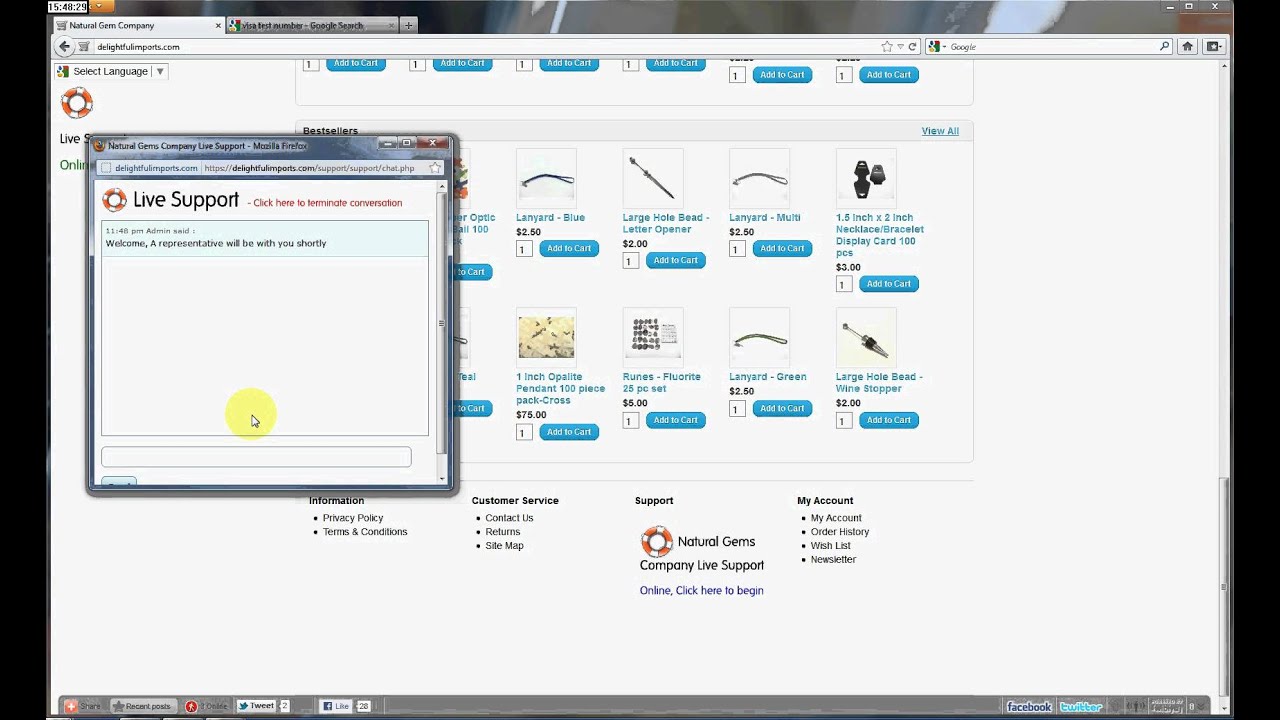Click the lifebuoy Live Support icon in sidebar
Viewport: 1280px width, 720px height.
tap(77, 102)
